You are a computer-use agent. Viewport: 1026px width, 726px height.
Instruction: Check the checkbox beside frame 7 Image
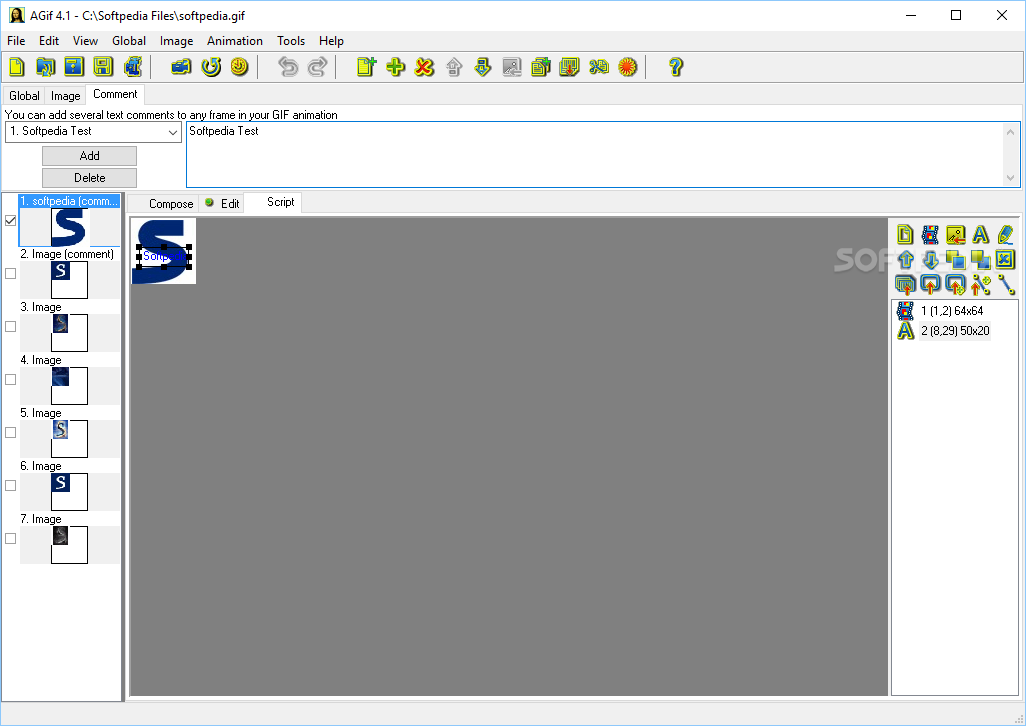(10, 538)
